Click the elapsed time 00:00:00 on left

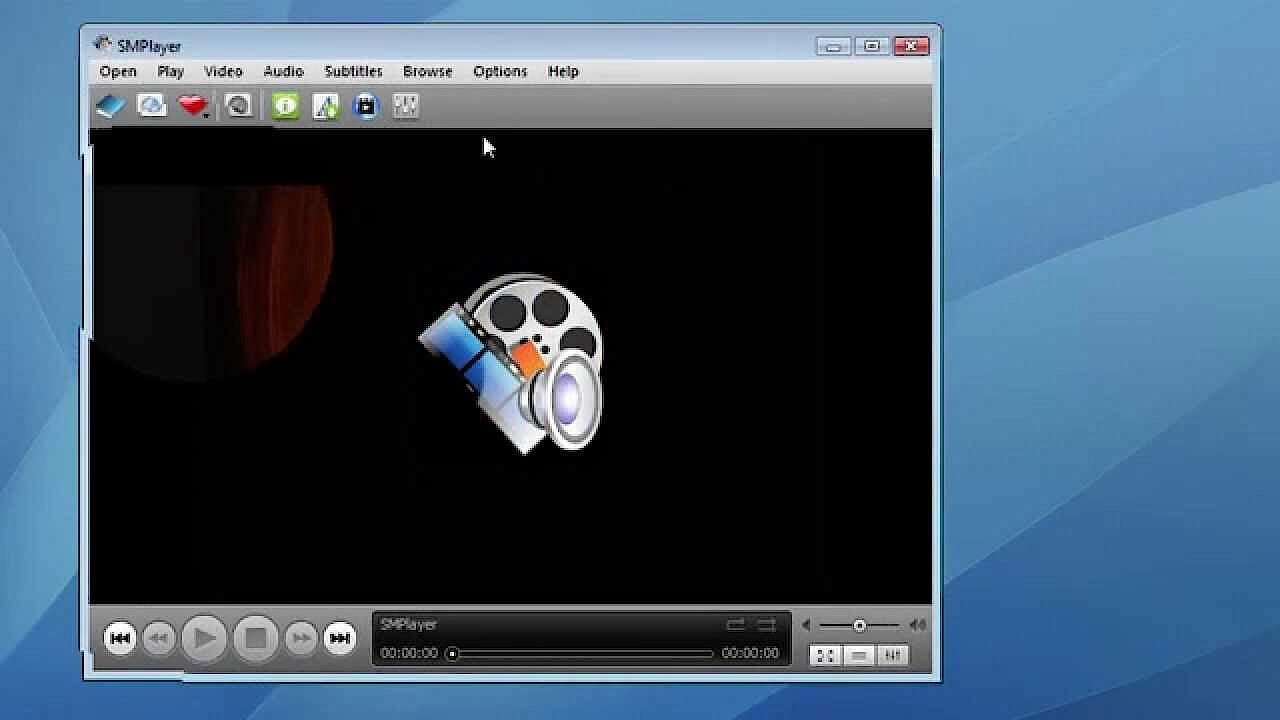(x=409, y=653)
